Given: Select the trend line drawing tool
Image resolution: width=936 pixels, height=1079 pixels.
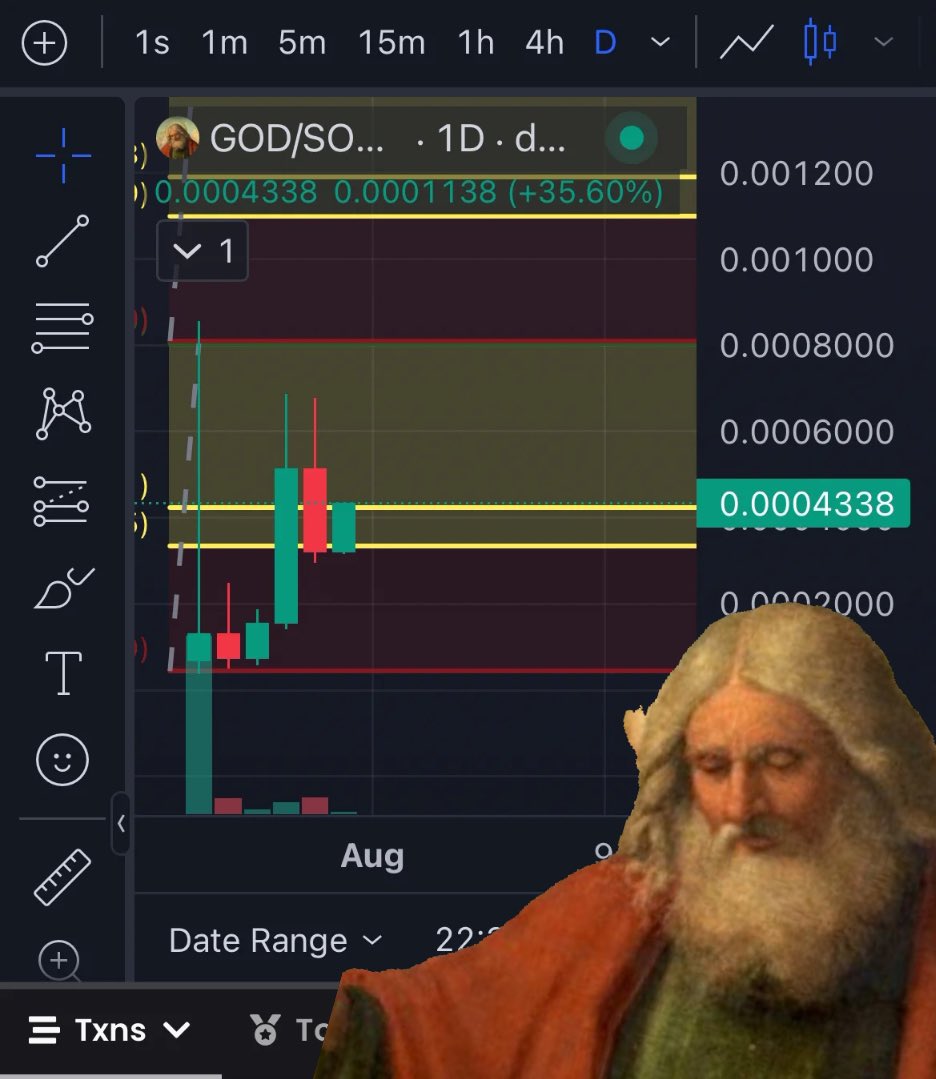Looking at the screenshot, I should point(62,238).
